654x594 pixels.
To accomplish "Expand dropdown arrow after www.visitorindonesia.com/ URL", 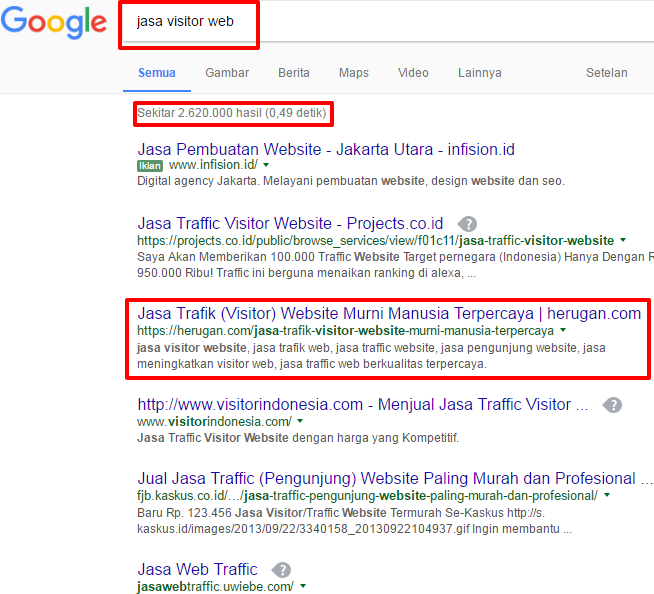I will [x=300, y=421].
